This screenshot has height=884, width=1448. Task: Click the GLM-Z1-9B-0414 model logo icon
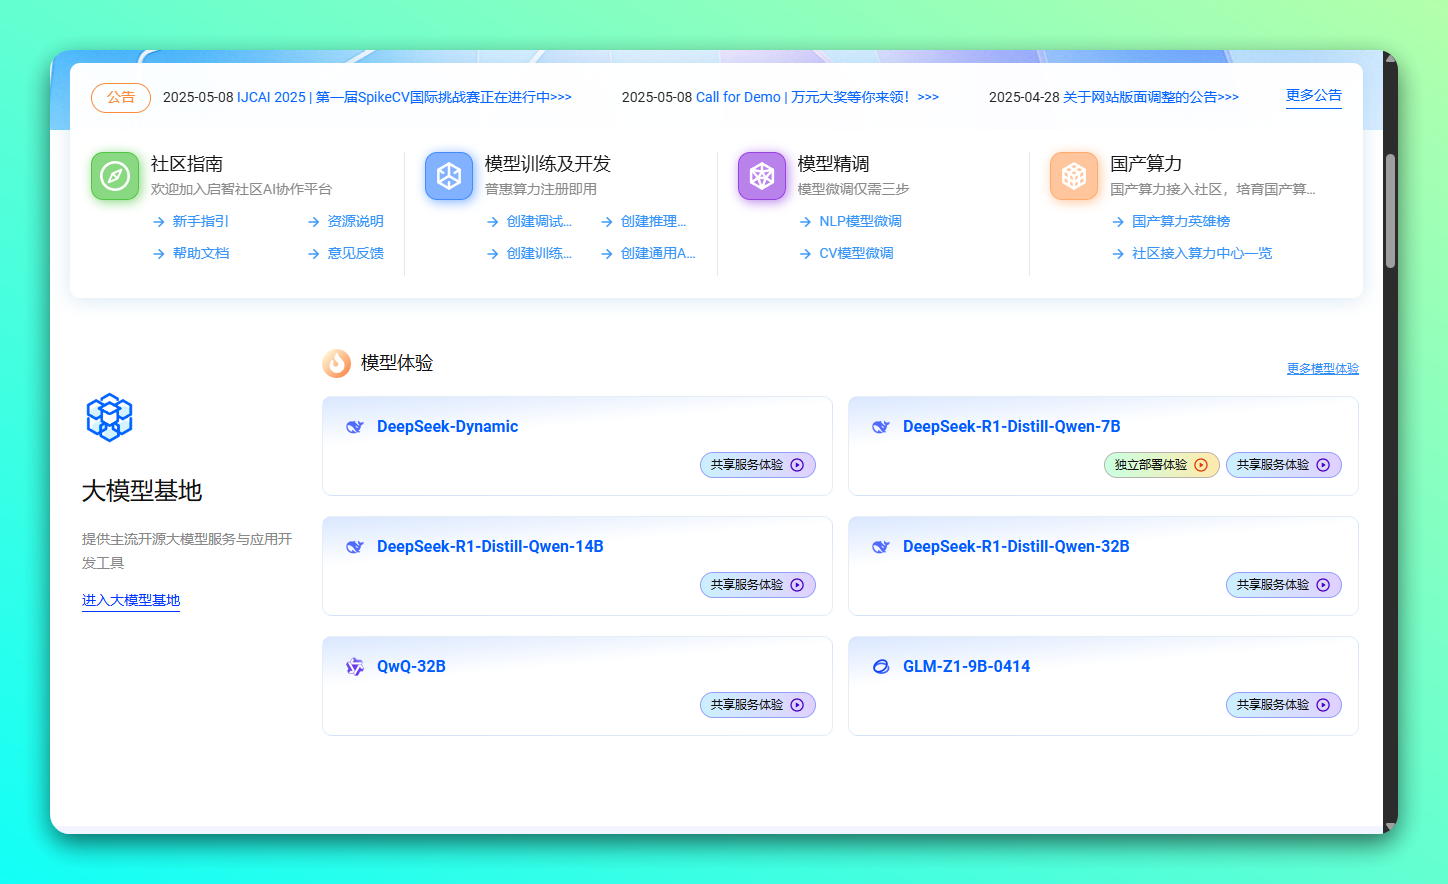click(x=880, y=667)
